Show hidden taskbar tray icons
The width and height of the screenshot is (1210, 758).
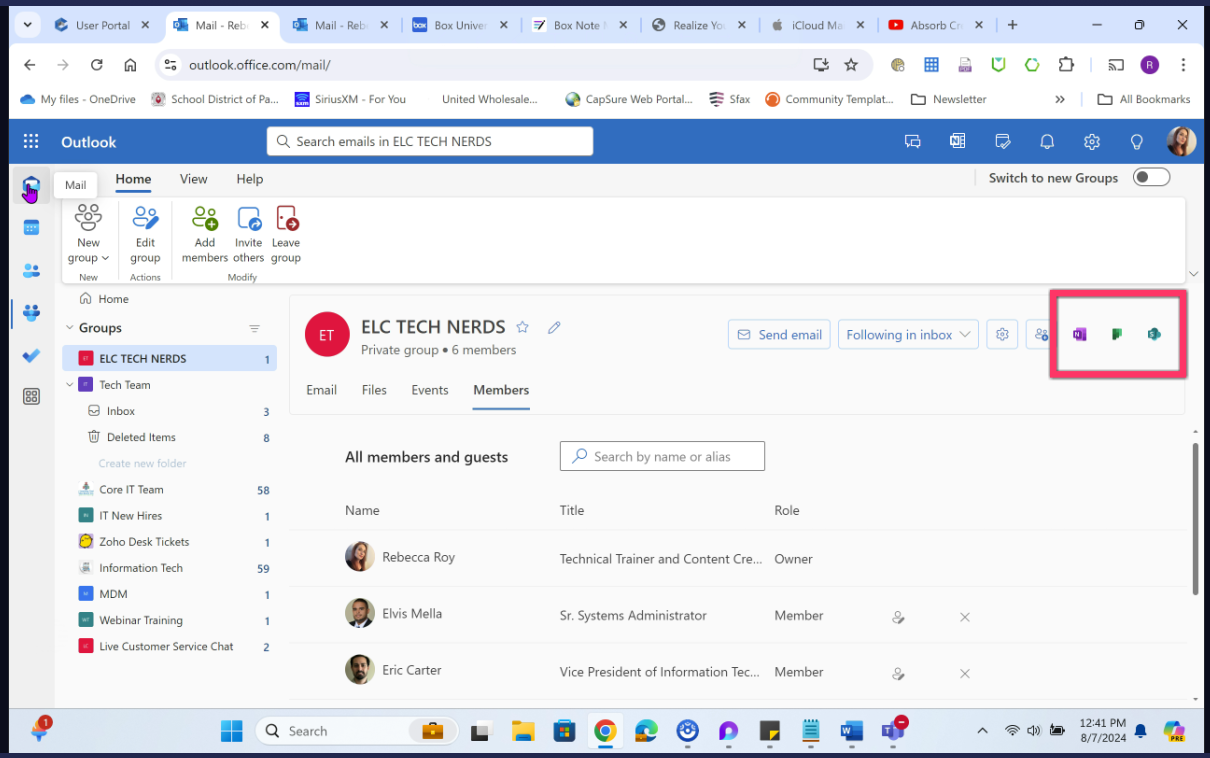click(x=982, y=731)
